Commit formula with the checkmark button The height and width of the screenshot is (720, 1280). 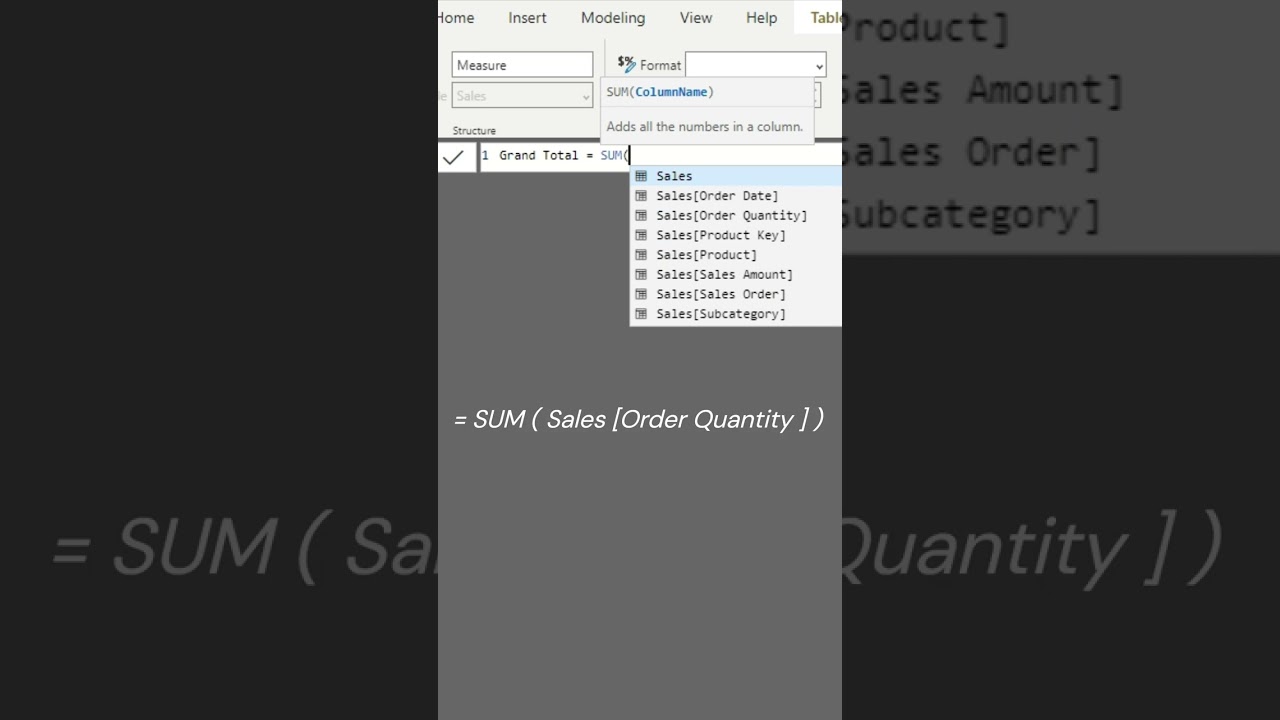coord(453,157)
